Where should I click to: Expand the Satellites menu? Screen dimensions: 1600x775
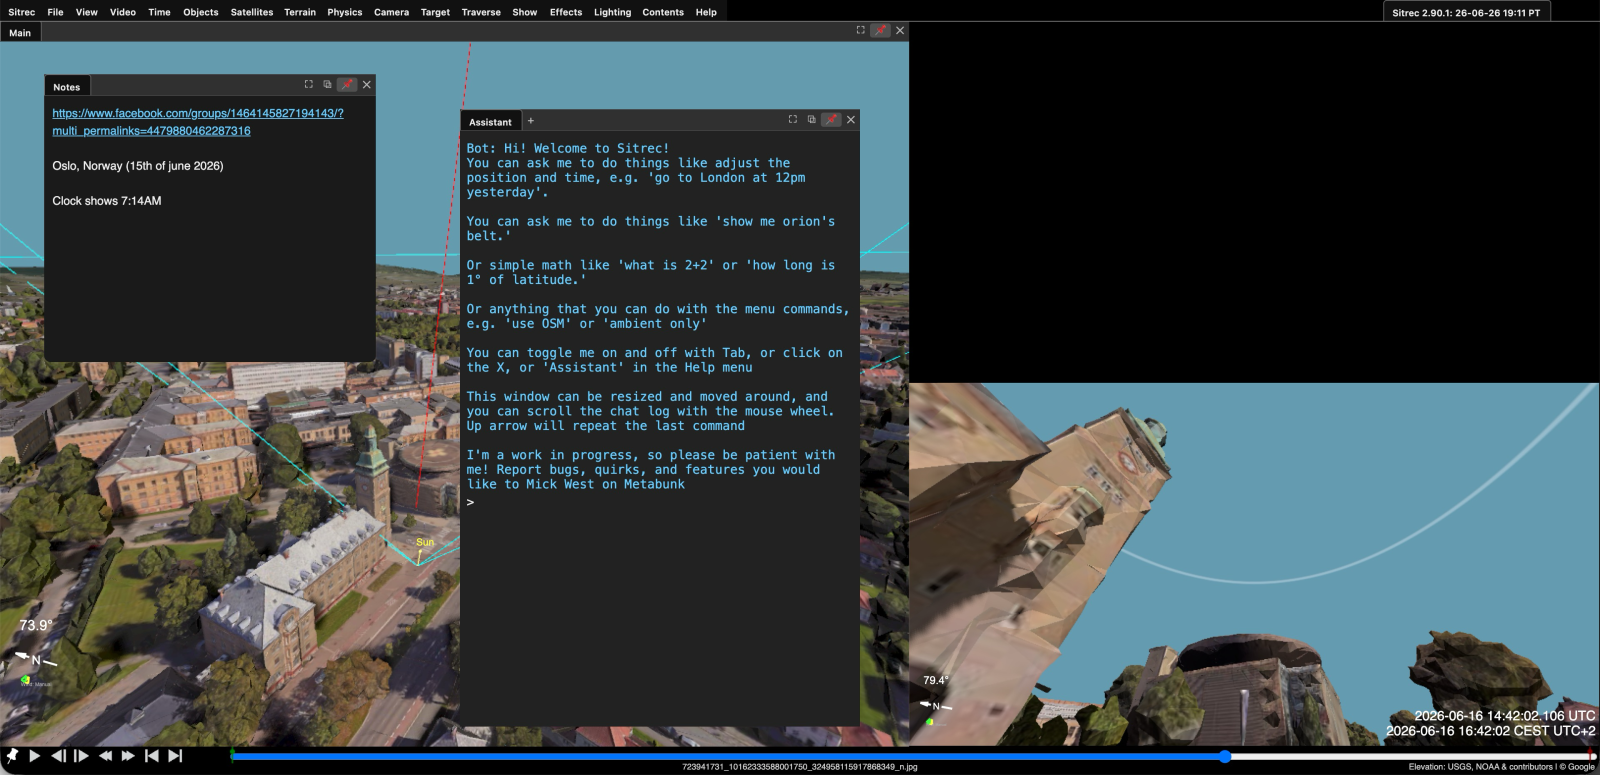[x=252, y=12]
